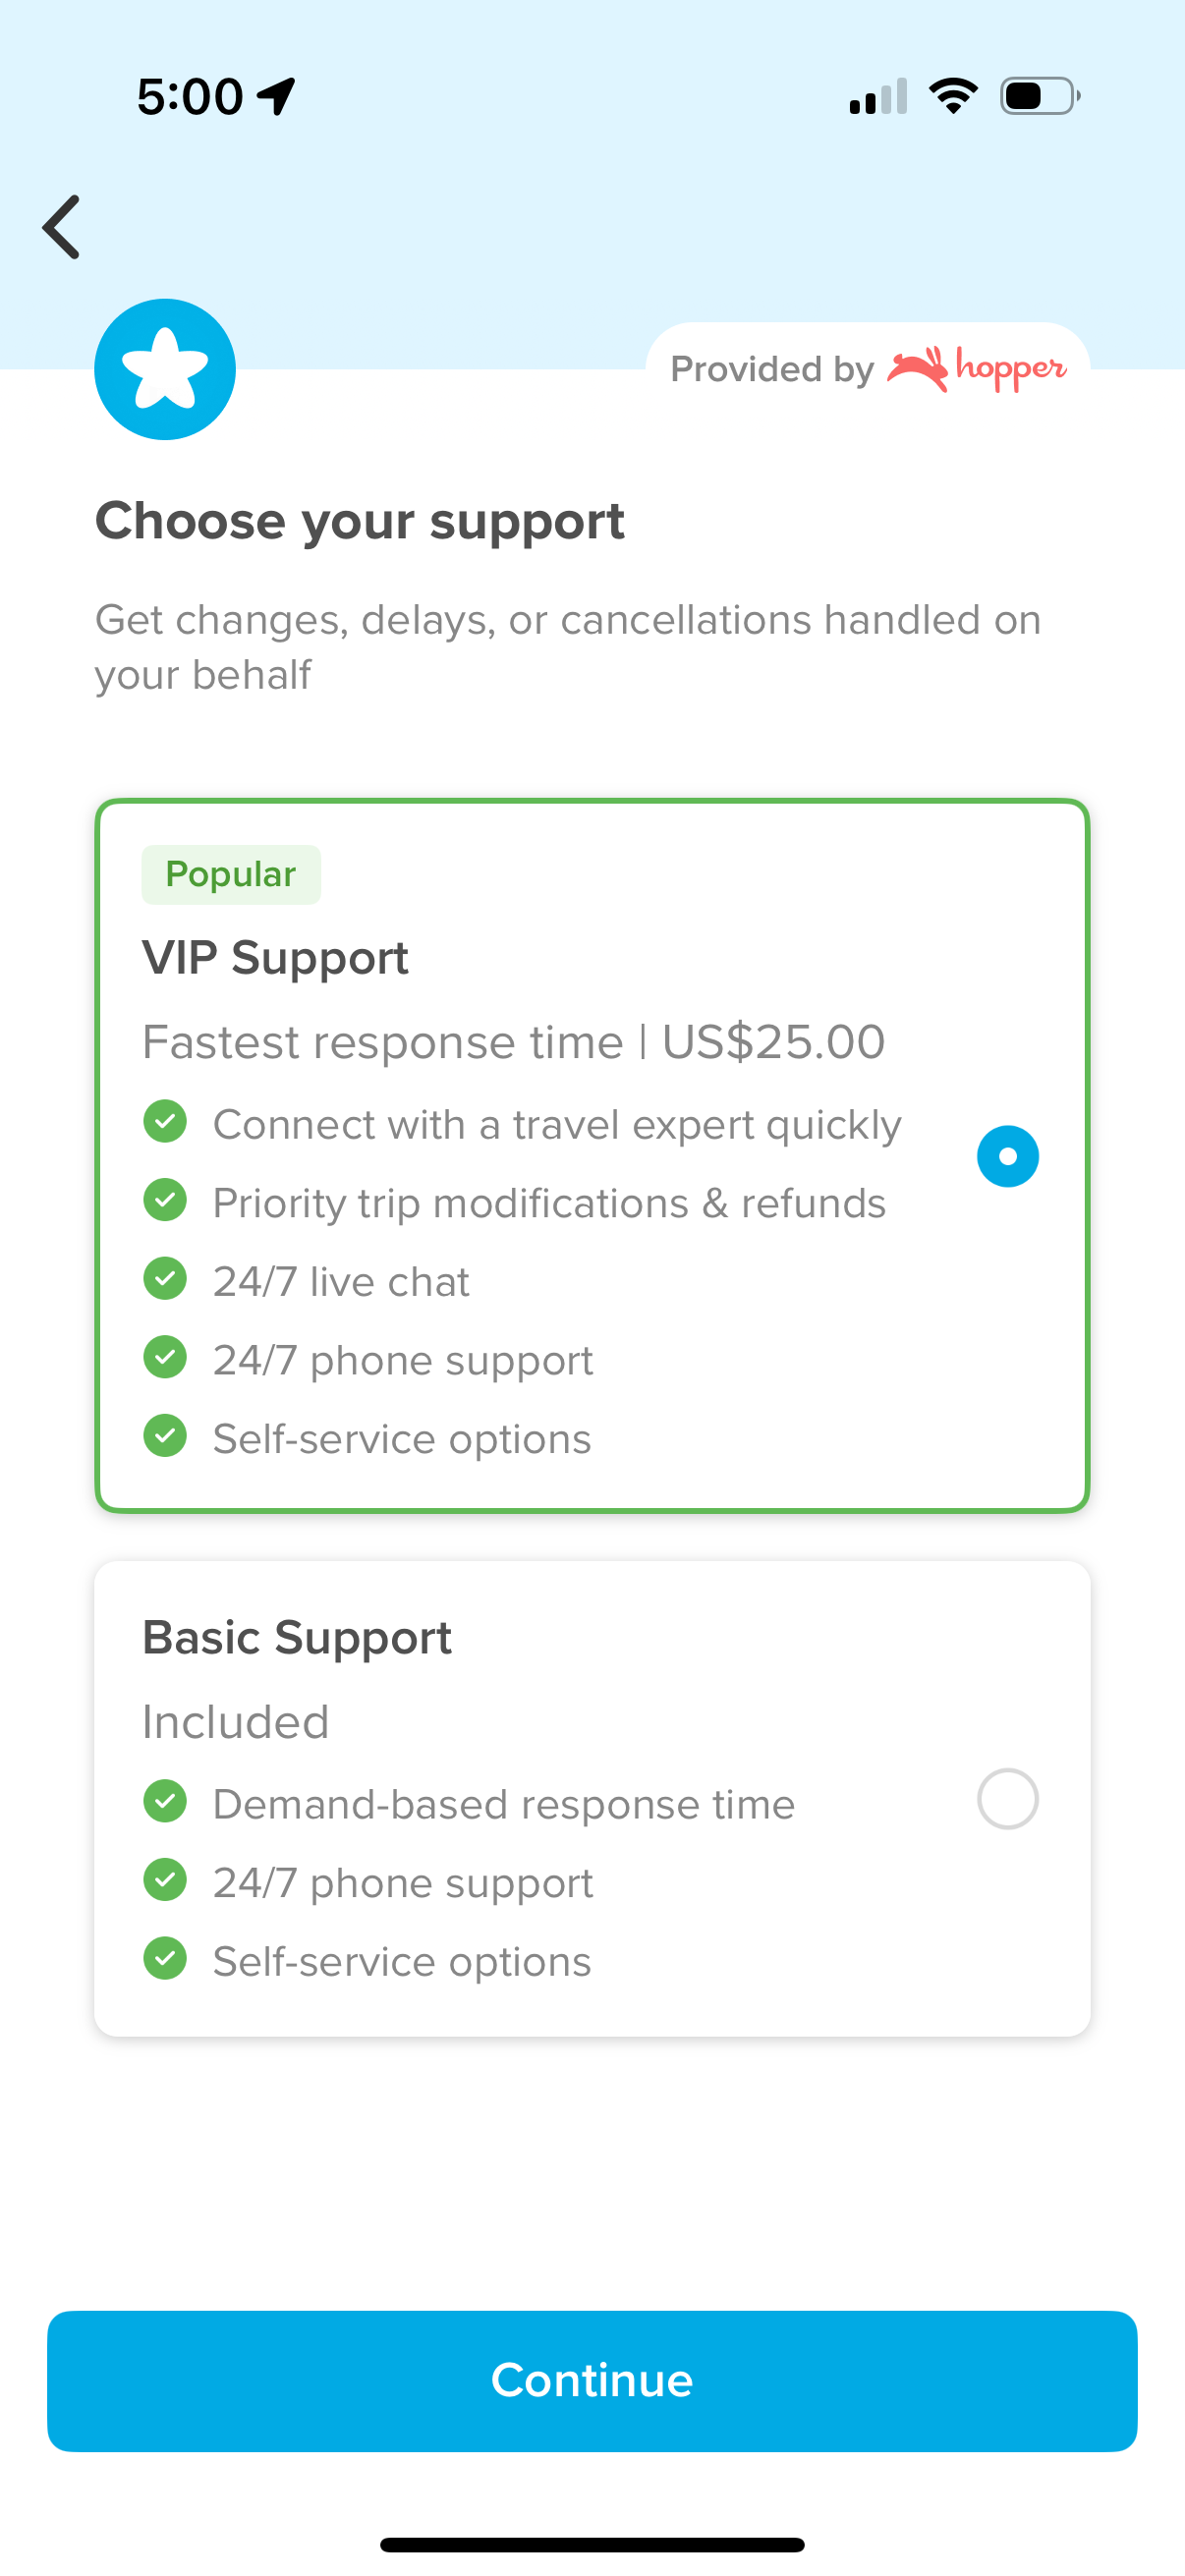Tap the blue star badge icon

[165, 369]
